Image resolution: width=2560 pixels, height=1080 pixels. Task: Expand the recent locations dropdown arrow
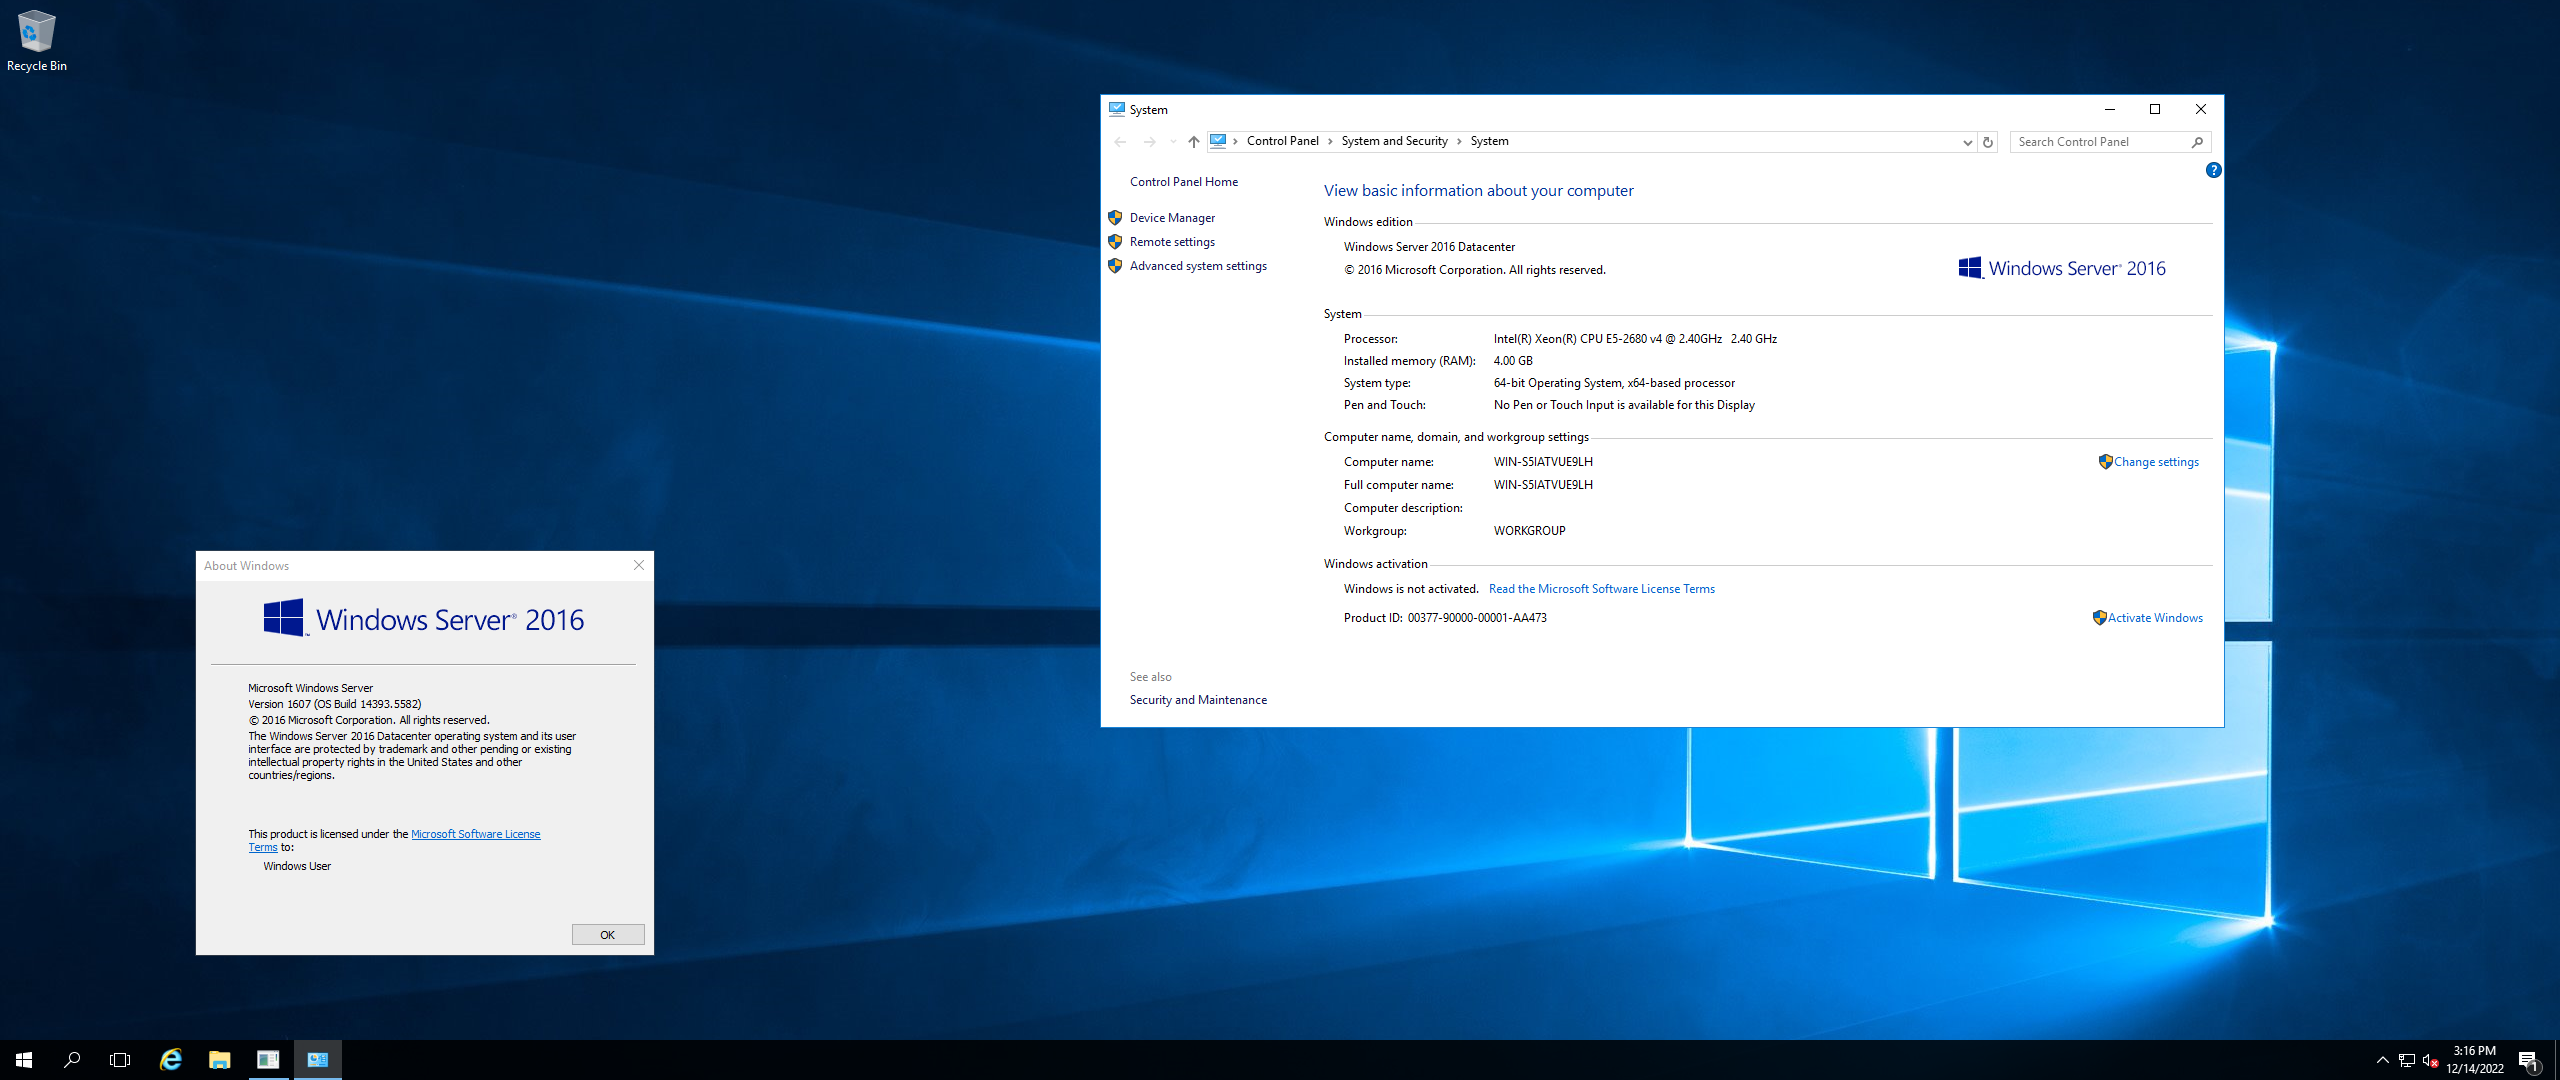[1172, 142]
